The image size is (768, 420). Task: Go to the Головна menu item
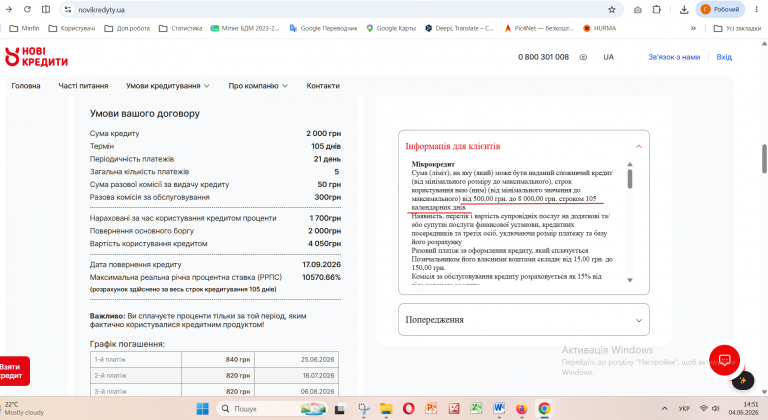(26, 86)
